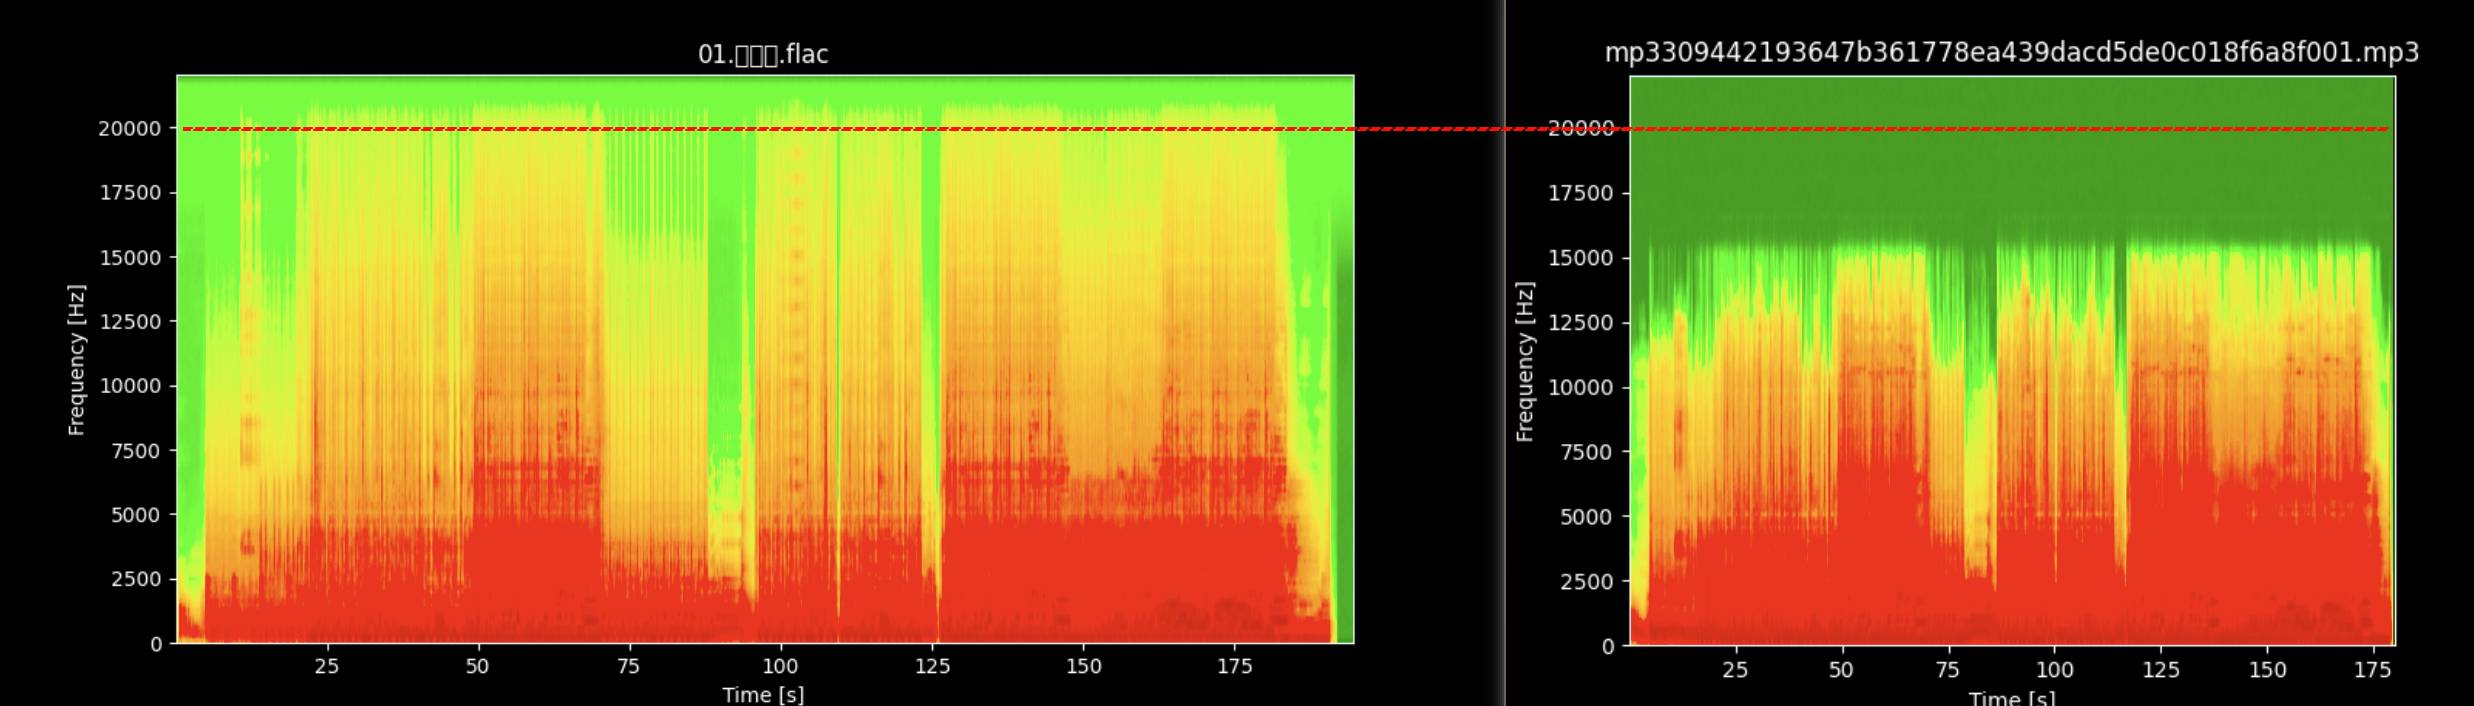This screenshot has width=2474, height=706.
Task: Click the 10000 tick on mp3 frequency axis
Action: tap(1580, 388)
